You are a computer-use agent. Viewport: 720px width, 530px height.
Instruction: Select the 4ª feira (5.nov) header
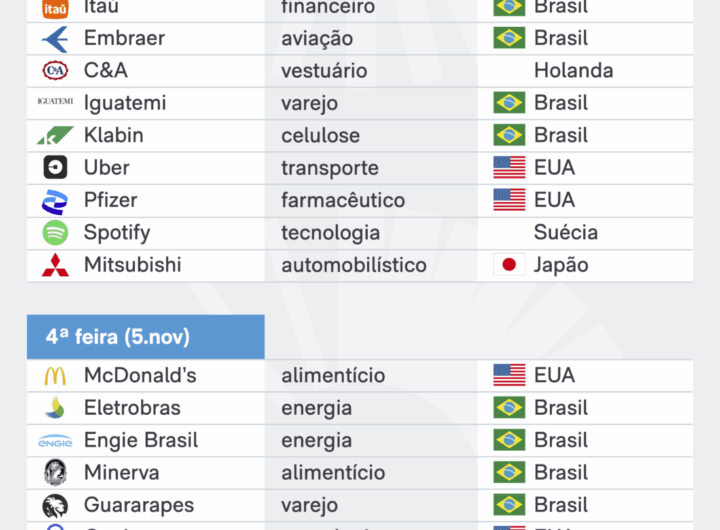(x=146, y=337)
